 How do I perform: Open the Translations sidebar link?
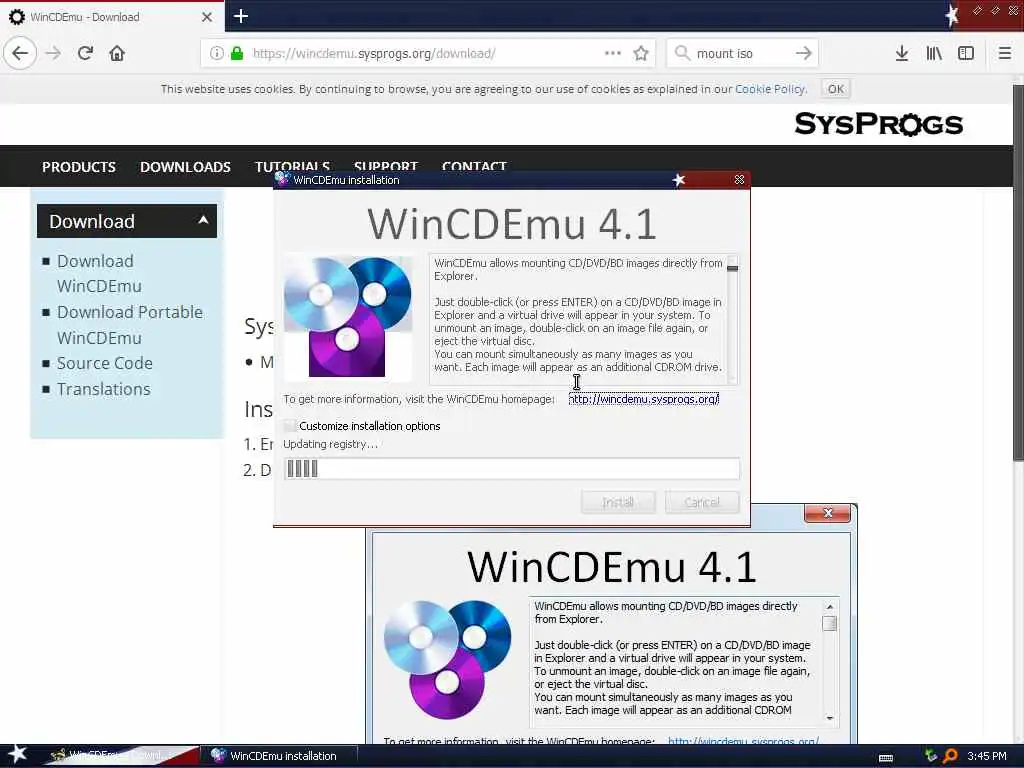click(x=103, y=389)
